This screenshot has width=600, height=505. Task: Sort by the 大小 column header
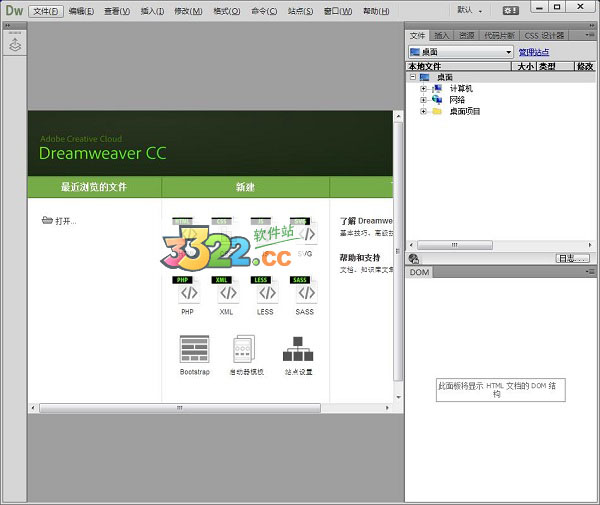pyautogui.click(x=525, y=66)
